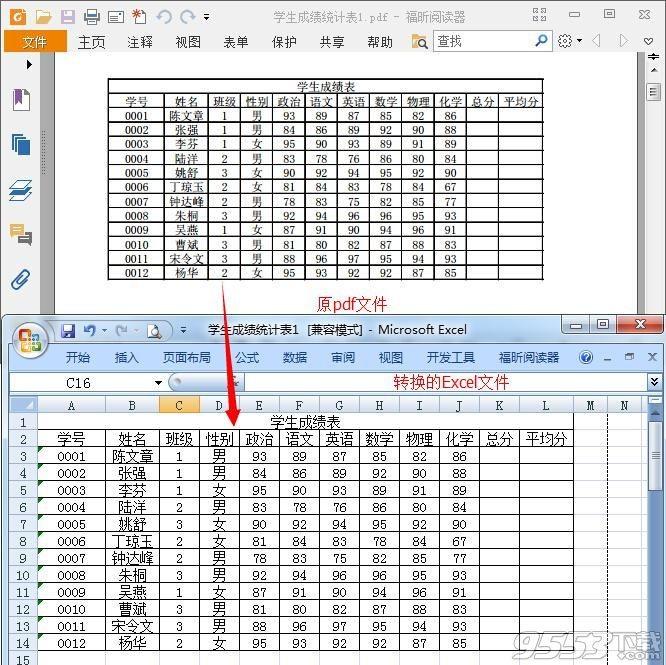The image size is (666, 665).
Task: Click the heart icon in Foxit ribbon
Action: pyautogui.click(x=648, y=41)
